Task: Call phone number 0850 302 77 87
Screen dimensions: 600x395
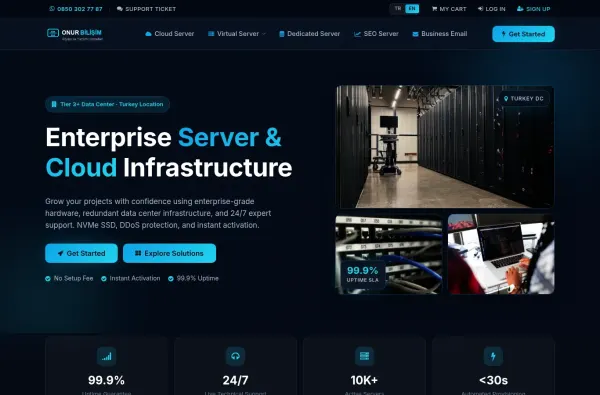Action: click(x=80, y=9)
